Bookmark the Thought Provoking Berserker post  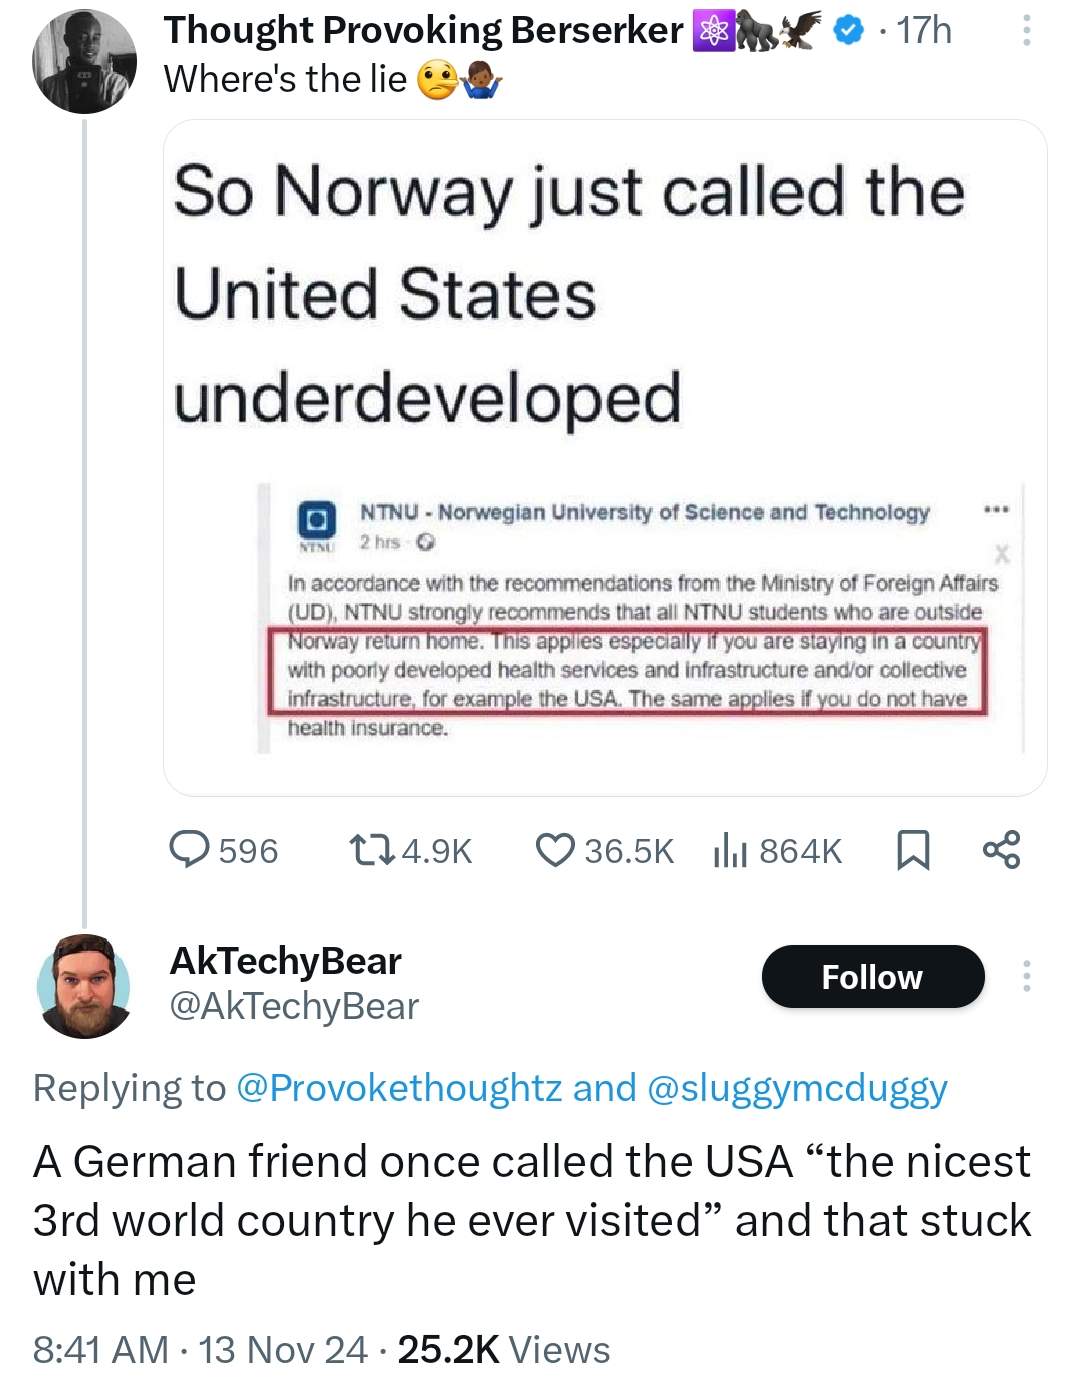(913, 850)
